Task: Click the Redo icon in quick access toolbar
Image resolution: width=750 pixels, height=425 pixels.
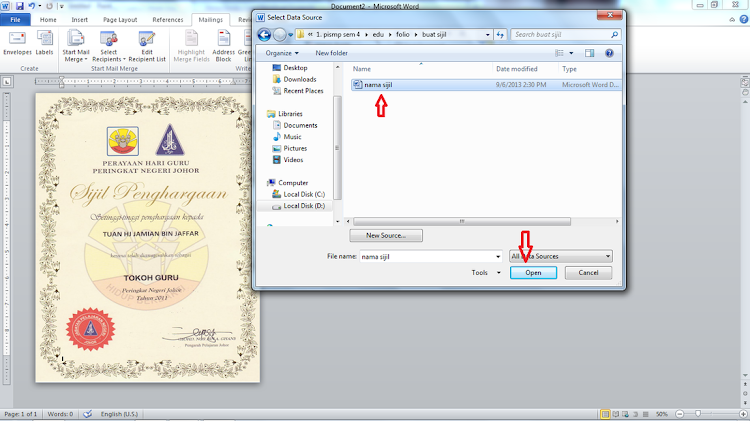Action: (x=49, y=6)
